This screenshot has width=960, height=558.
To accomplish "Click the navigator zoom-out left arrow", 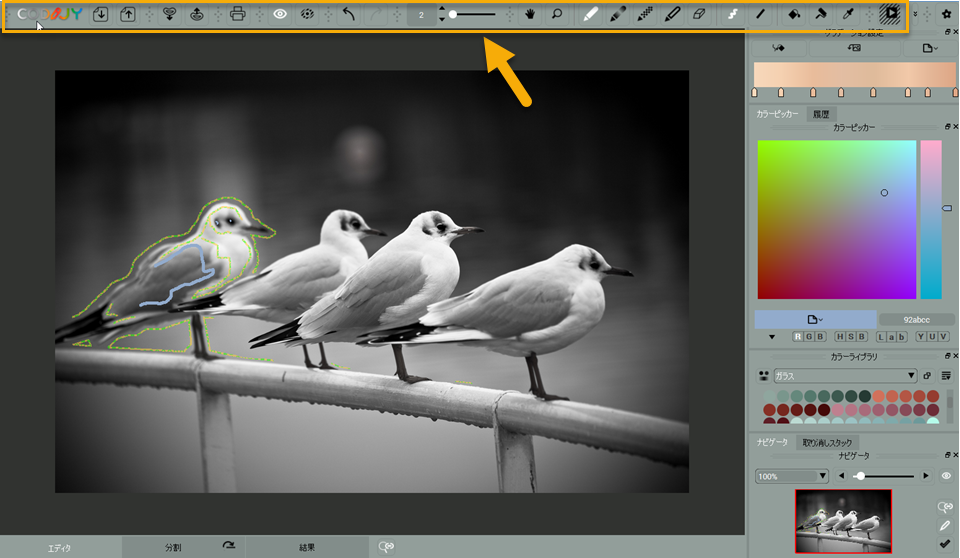I will click(x=841, y=476).
